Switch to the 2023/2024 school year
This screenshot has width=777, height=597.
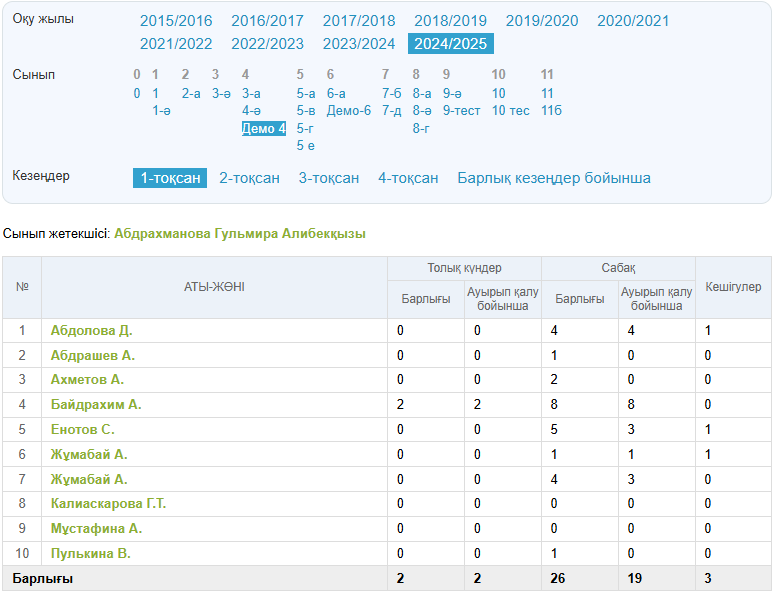click(x=359, y=44)
